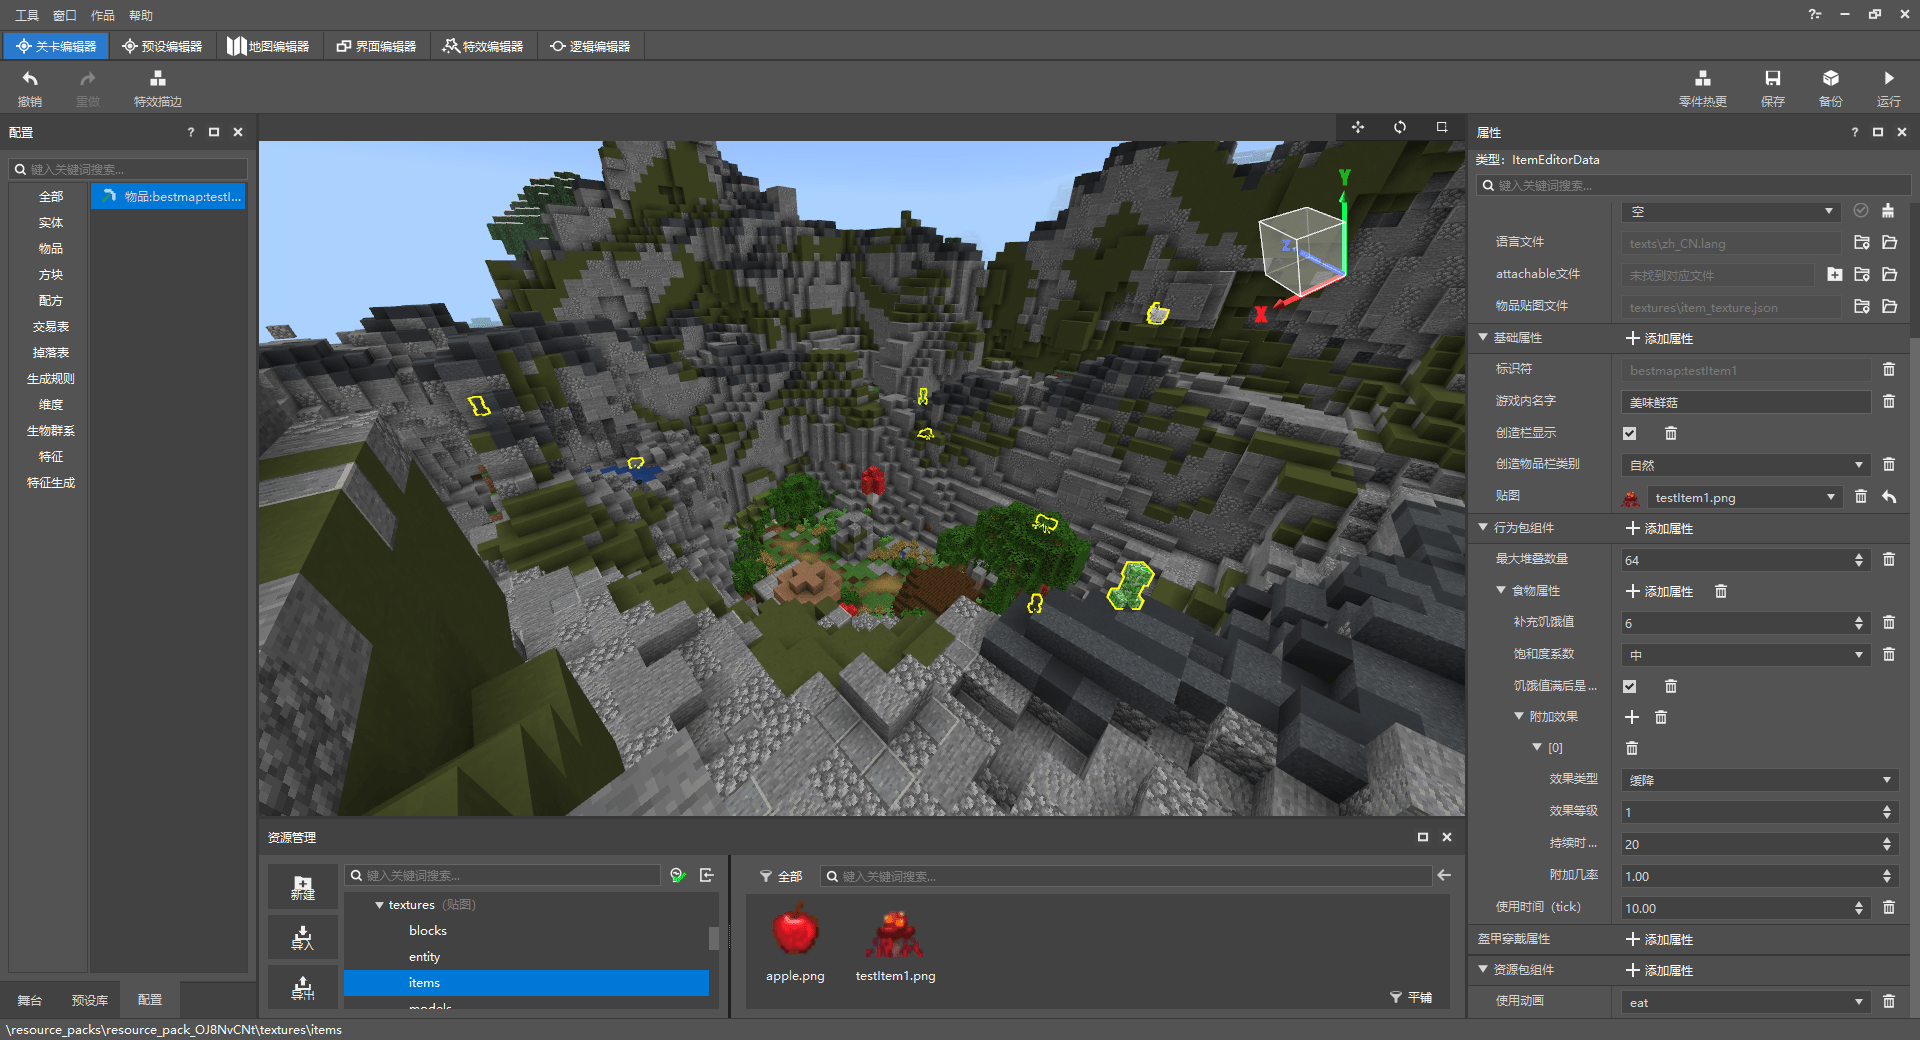
Task: Switch to 地图编辑器 tab
Action: pyautogui.click(x=269, y=46)
